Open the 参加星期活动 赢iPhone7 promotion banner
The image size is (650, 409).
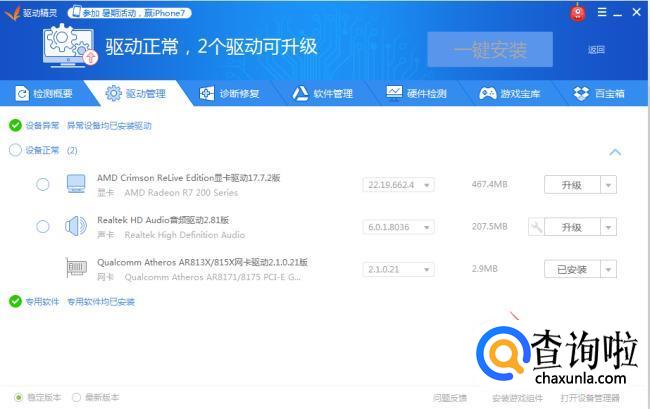[x=129, y=13]
